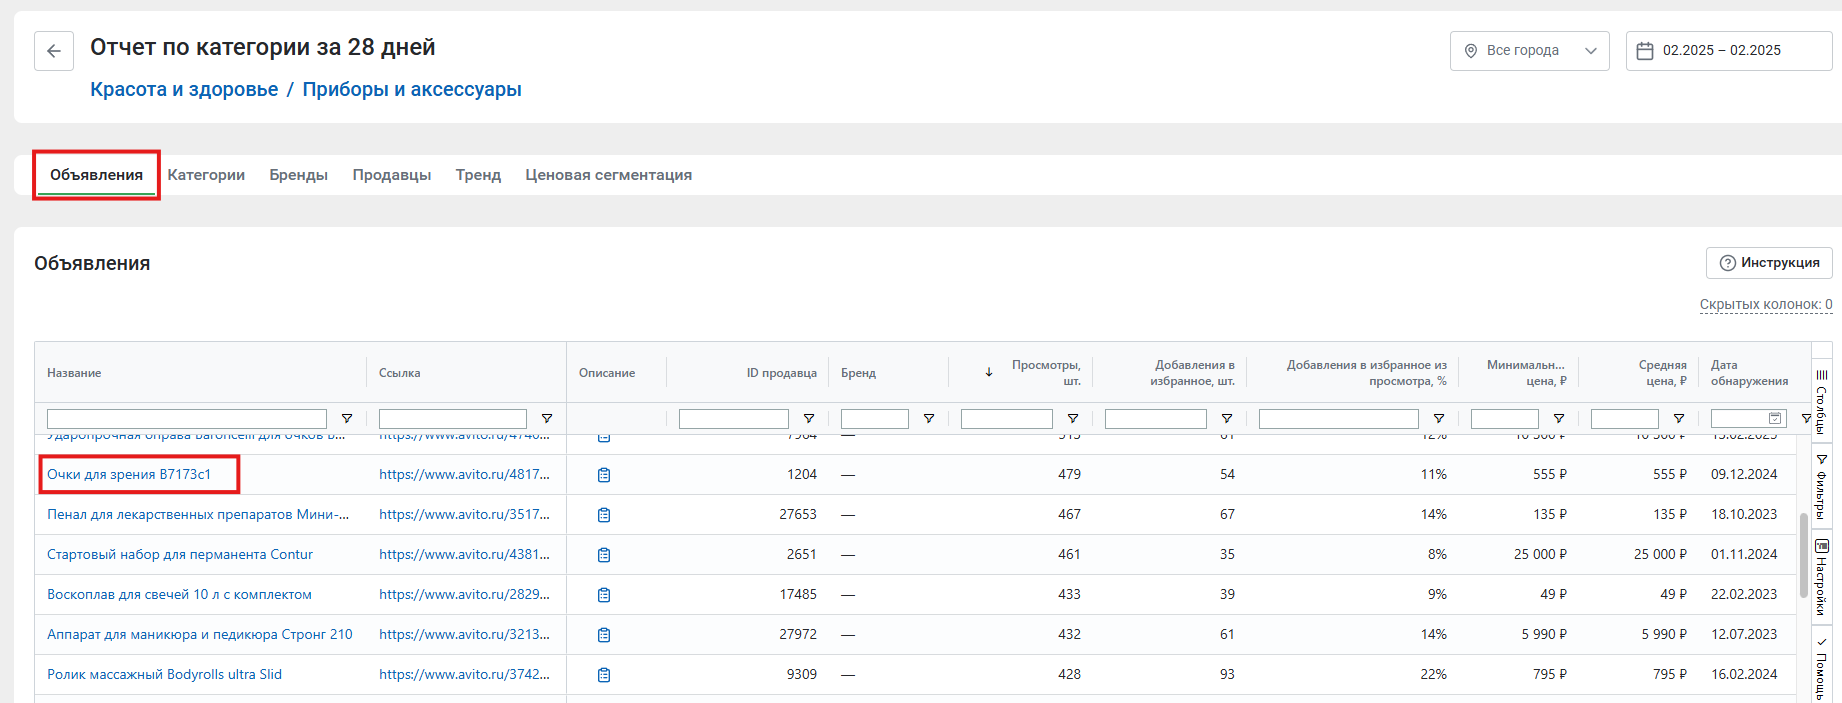Focus the Средняя цена filter input

[x=1625, y=419]
